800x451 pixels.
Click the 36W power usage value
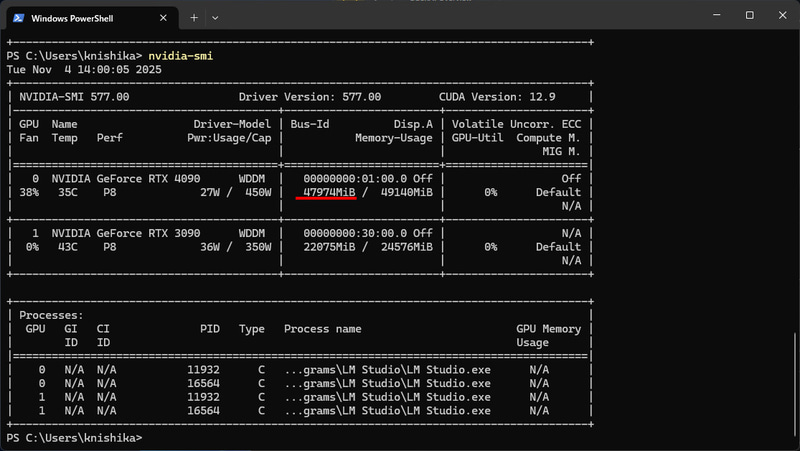210,247
